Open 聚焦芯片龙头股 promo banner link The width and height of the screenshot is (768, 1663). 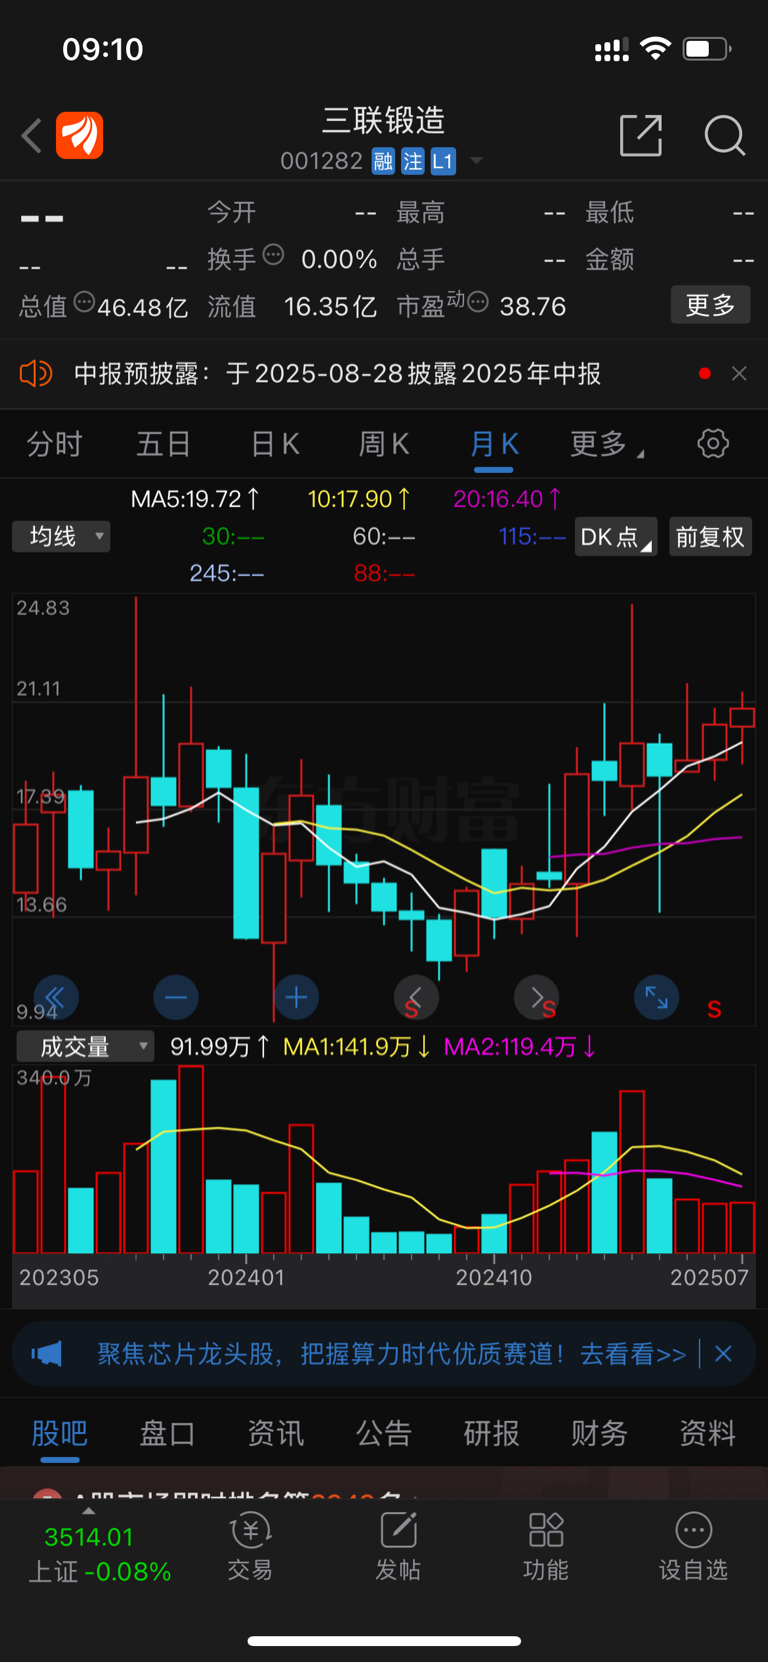coord(391,1354)
